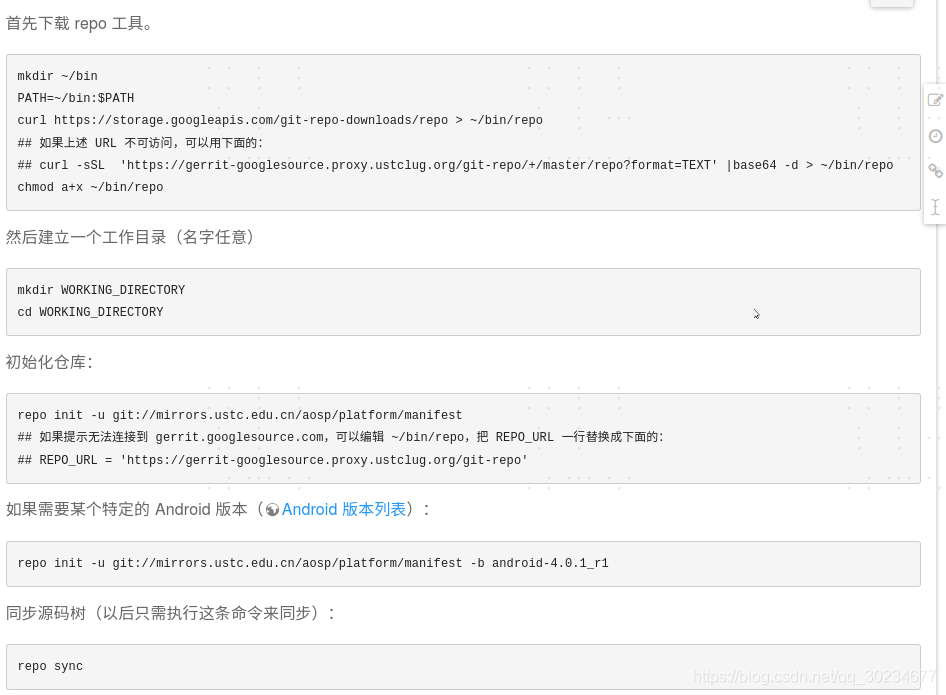Screen dimensions: 946x695
Task: Click the 'cd WORKING_DIRECTORY' line
Action: pos(90,312)
